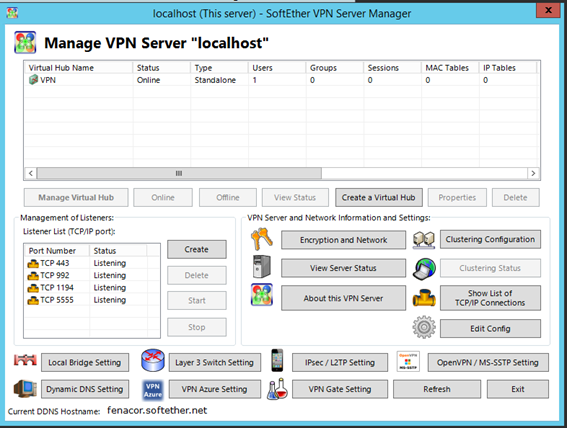Screen dimensions: 567x428
Task: Open Layer 3 Switch Setting
Action: (x=215, y=363)
